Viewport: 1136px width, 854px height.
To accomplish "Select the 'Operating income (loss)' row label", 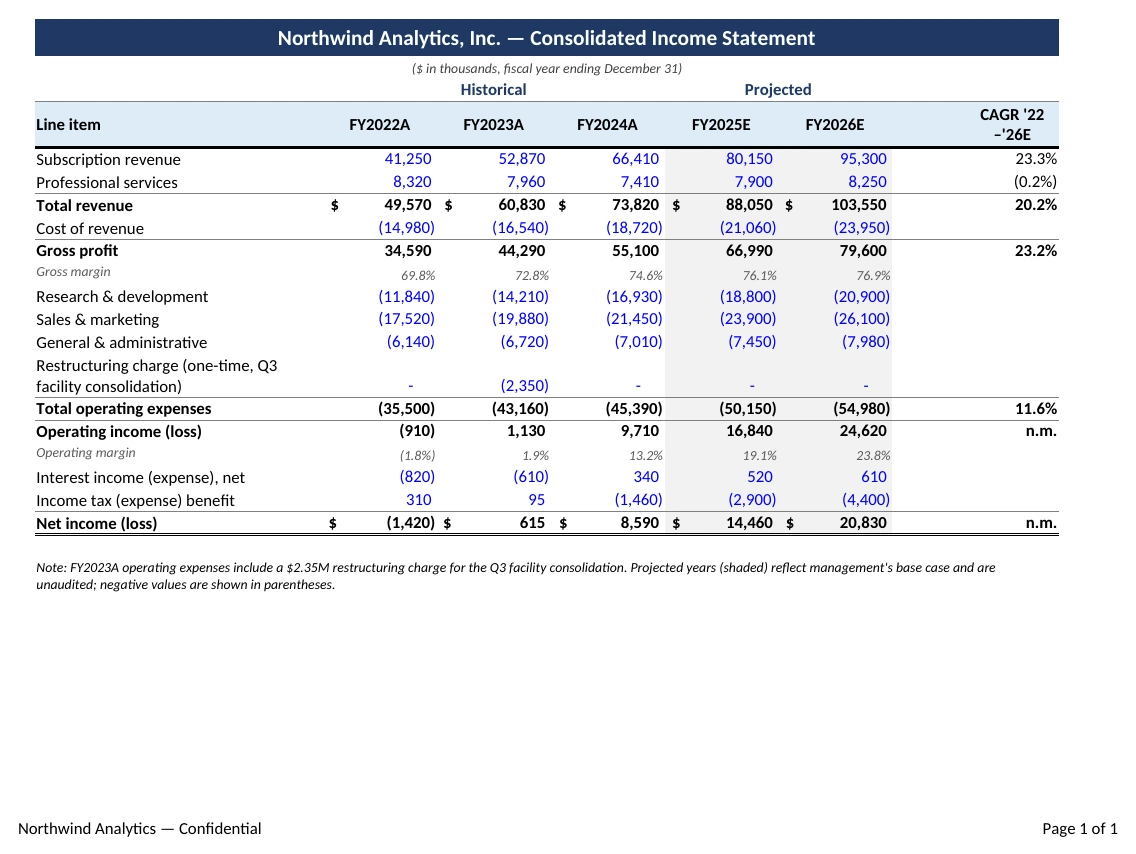I will tap(119, 432).
